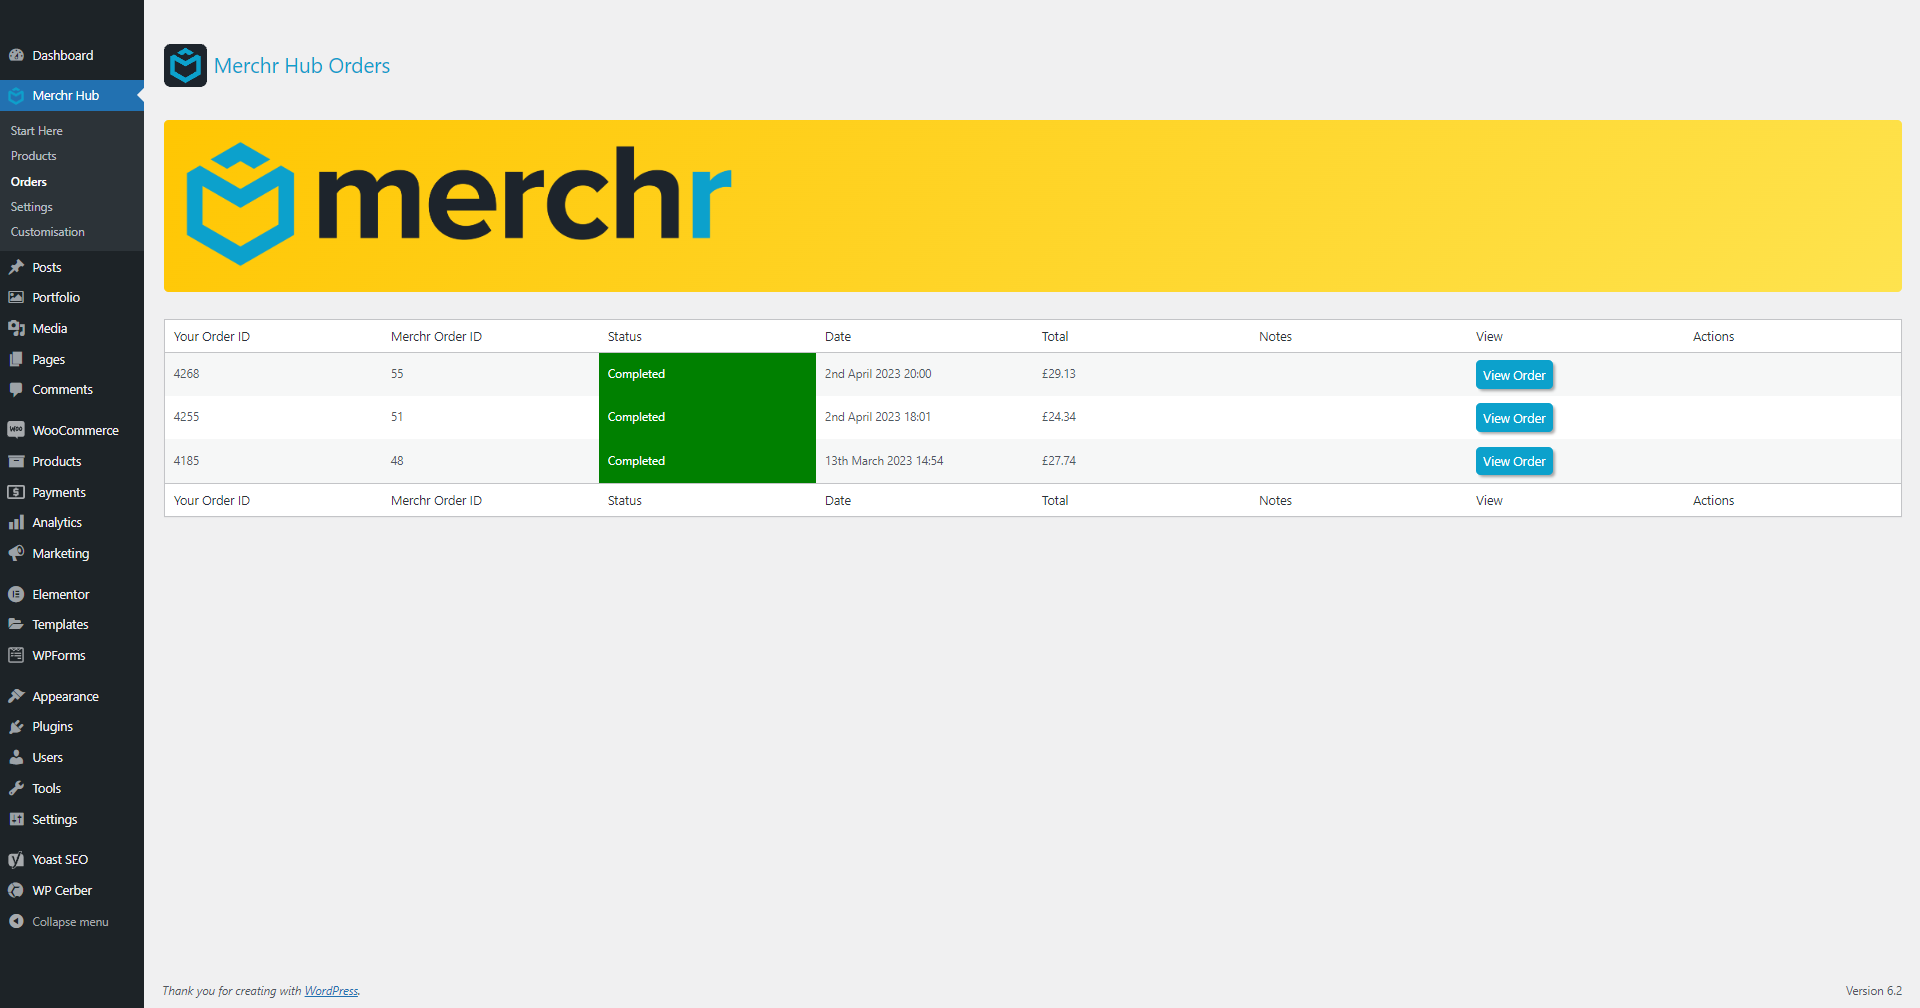
Task: Click the Completed status of order 4185
Action: coord(636,461)
